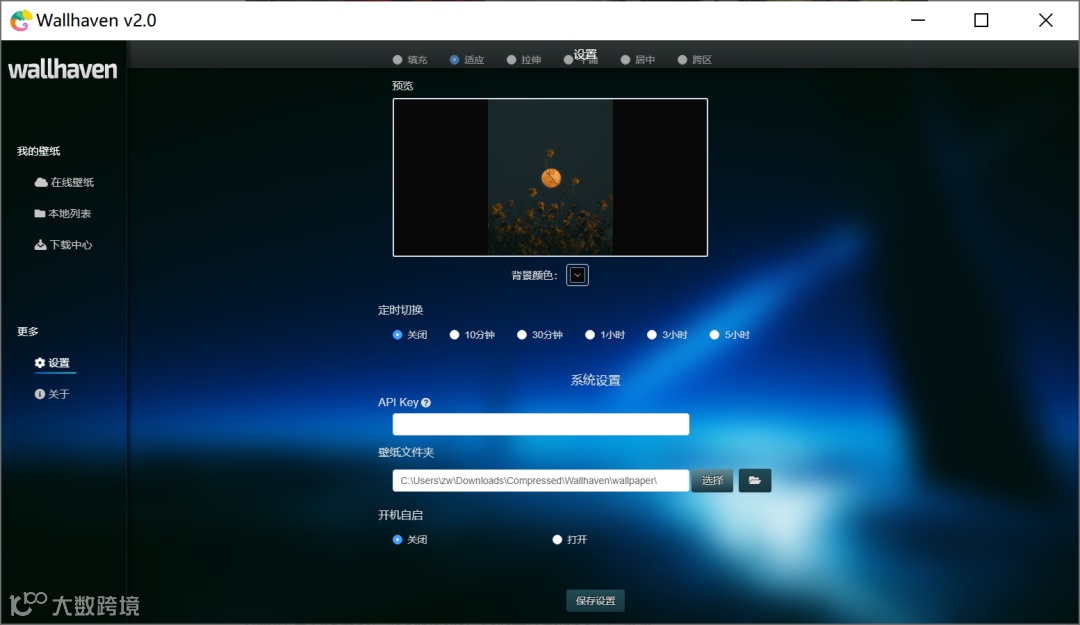Click the Wallhaven app icon in title bar
This screenshot has height=625, width=1080.
point(21,20)
